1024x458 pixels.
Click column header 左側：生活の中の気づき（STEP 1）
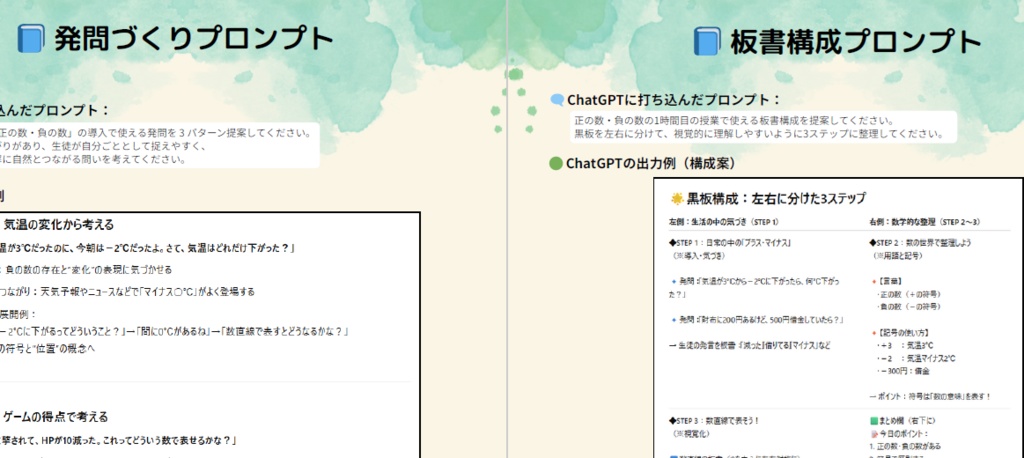pyautogui.click(x=724, y=223)
